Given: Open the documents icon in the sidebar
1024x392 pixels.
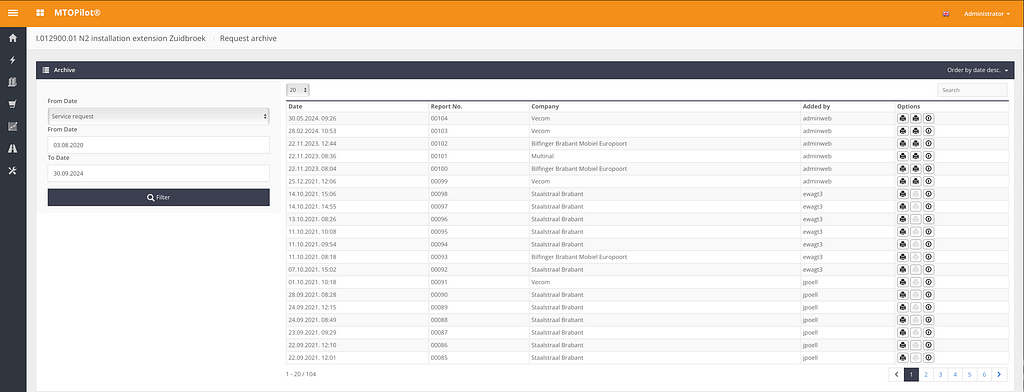Looking at the screenshot, I should (x=12, y=82).
